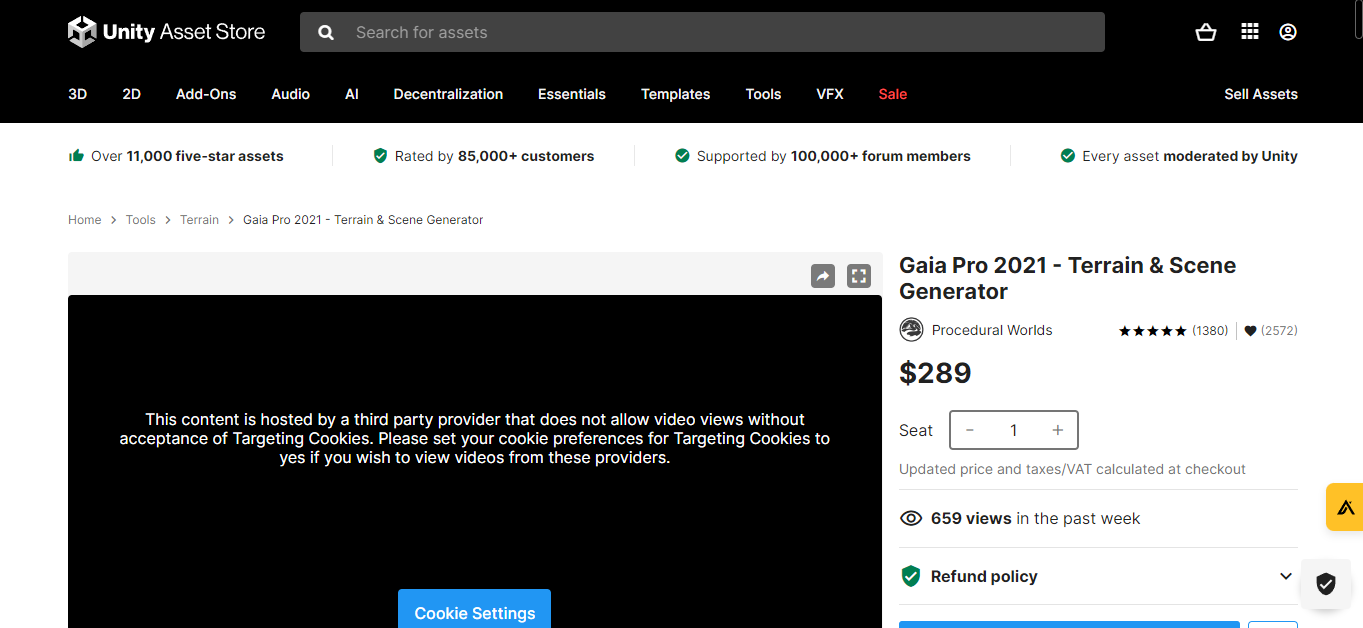1363x628 pixels.
Task: Open the Decentralization category
Action: coord(448,94)
